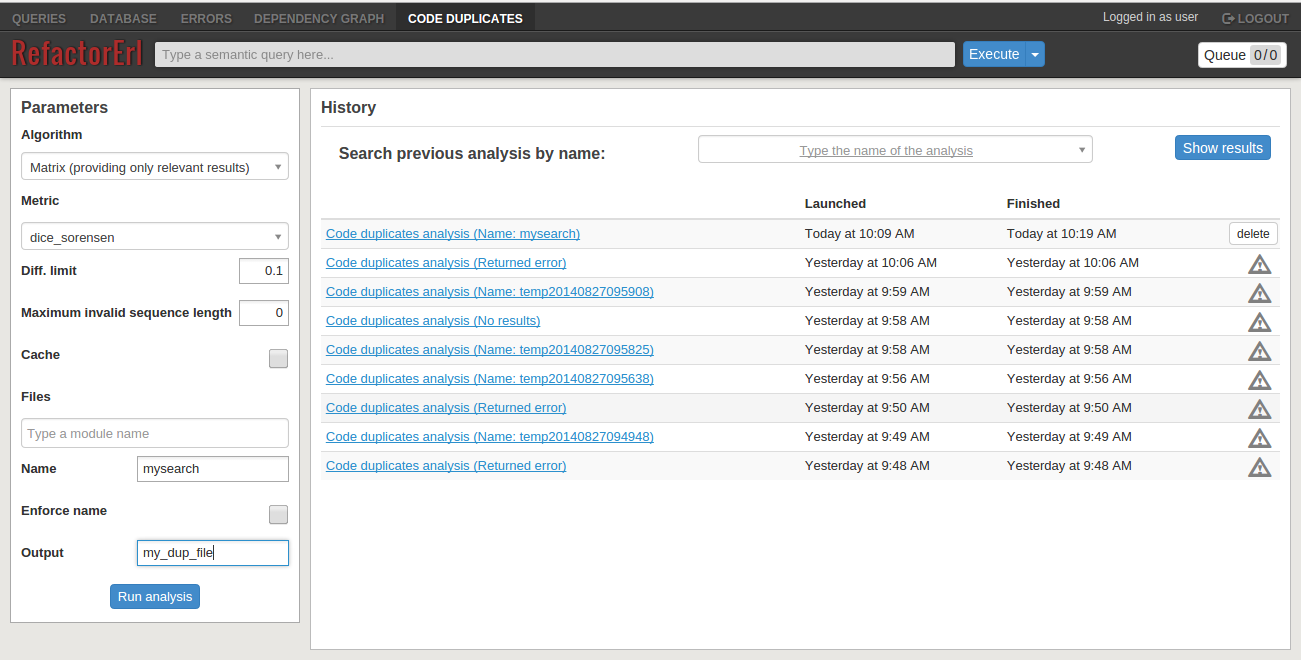Click the Output field my_dup_file
The height and width of the screenshot is (660, 1301).
point(213,553)
